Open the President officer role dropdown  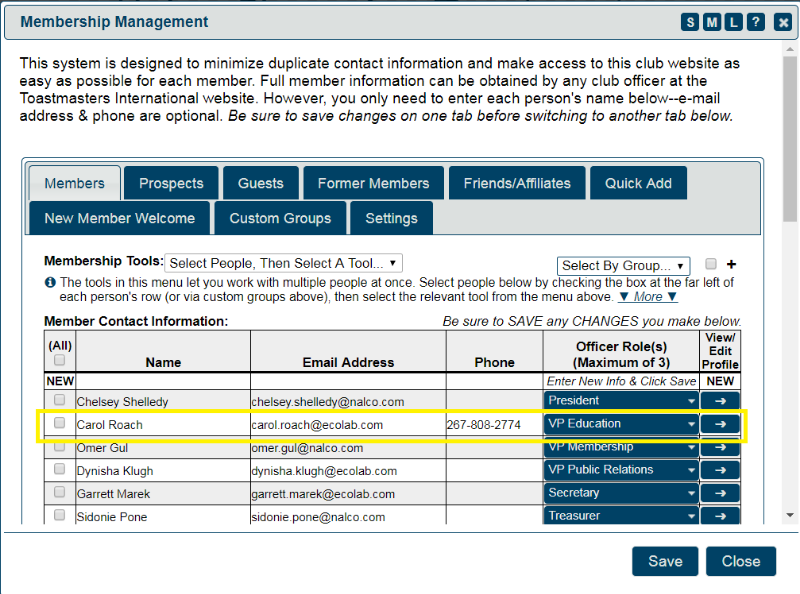click(621, 401)
